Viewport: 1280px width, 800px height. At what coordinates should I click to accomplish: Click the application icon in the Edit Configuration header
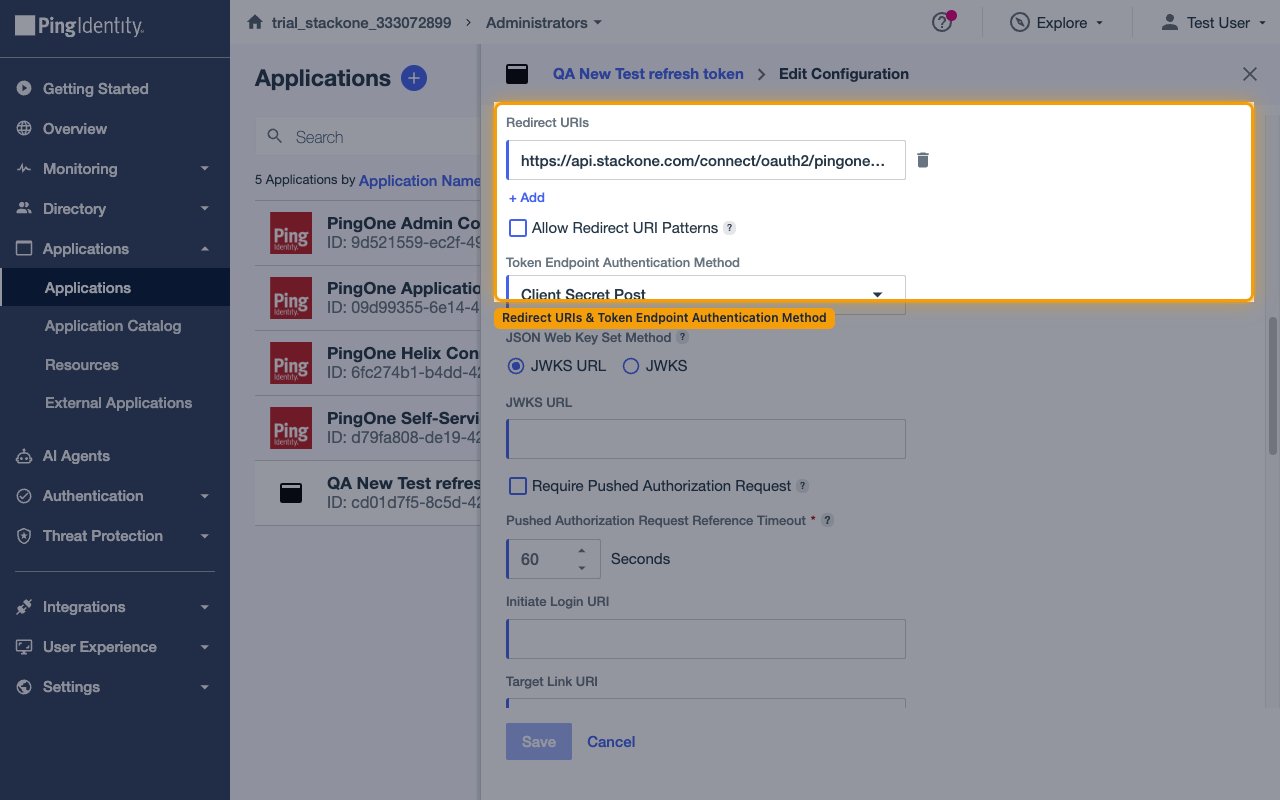coord(516,74)
